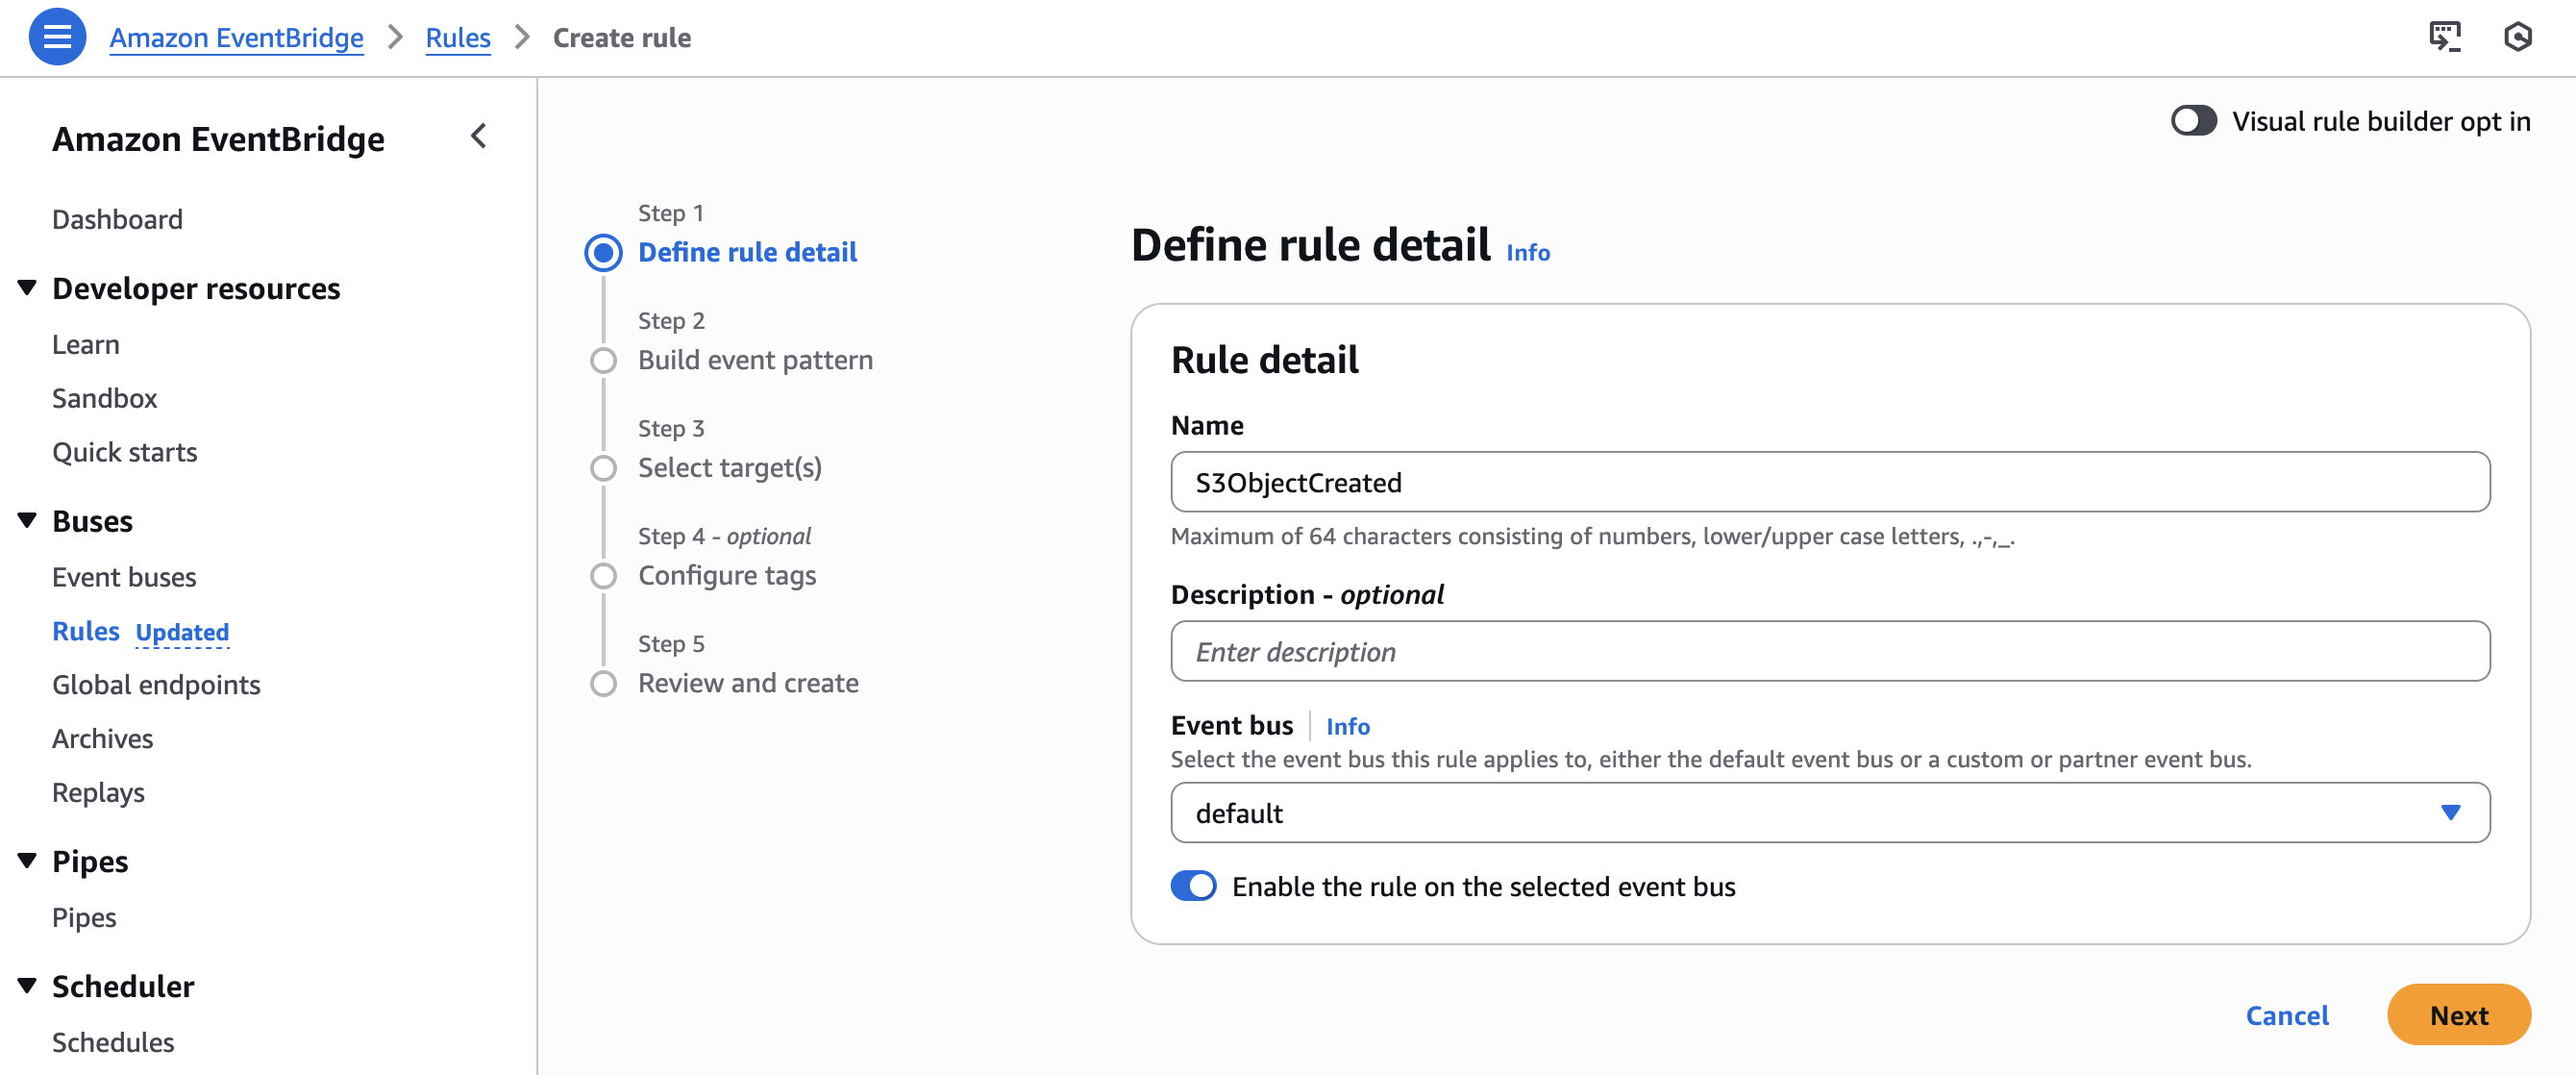Screen dimensions: 2576x1075
Task: Collapse the Developer resources section
Action: tap(28, 288)
